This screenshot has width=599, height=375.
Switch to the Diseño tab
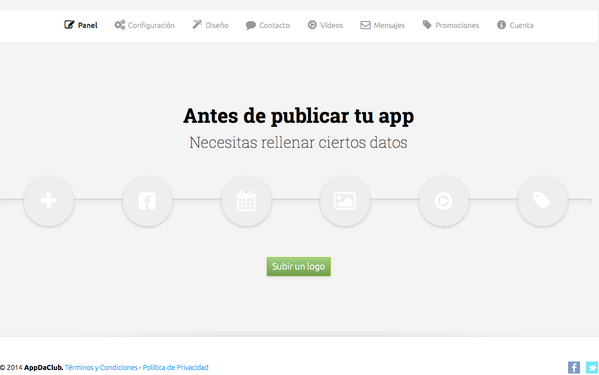210,25
